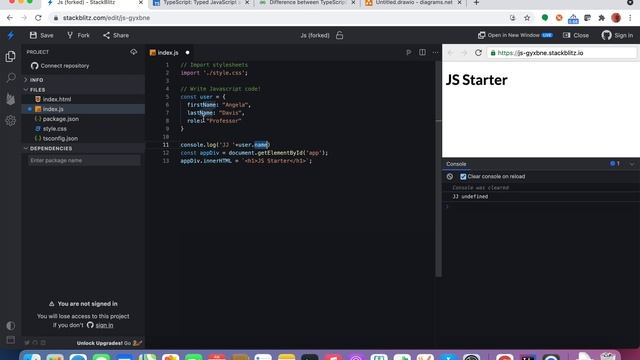Clear the console with the ban icon
Image resolution: width=640 pixels, height=360 pixels.
[450, 177]
